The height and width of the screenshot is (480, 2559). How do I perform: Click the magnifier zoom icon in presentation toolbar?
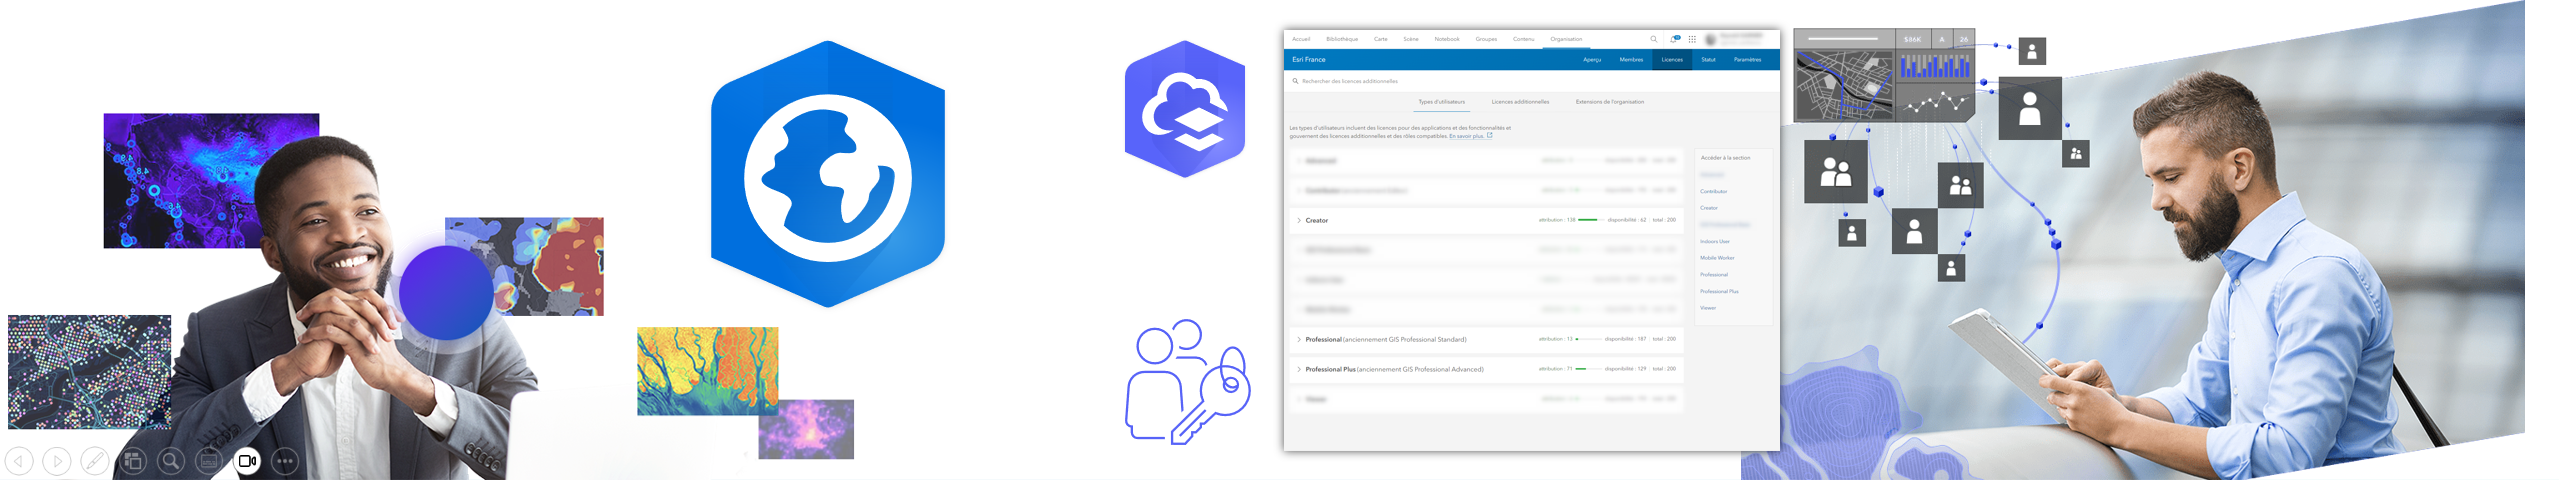(171, 461)
